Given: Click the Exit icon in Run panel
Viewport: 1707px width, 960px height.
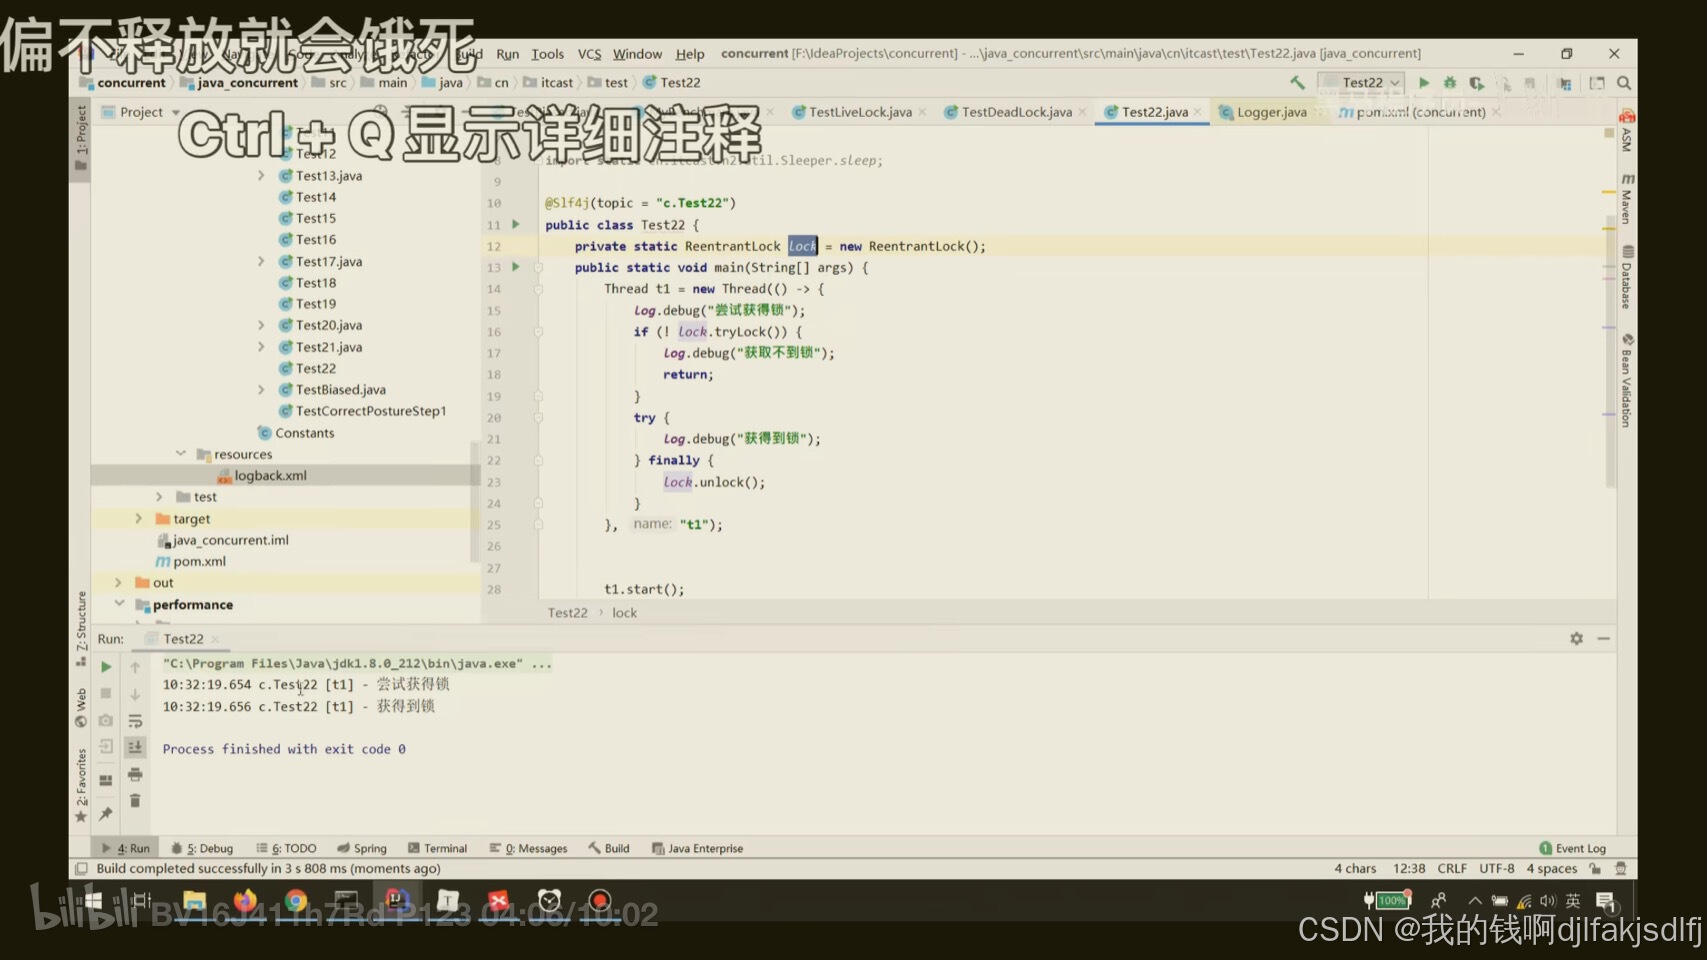Looking at the screenshot, I should click(x=106, y=747).
